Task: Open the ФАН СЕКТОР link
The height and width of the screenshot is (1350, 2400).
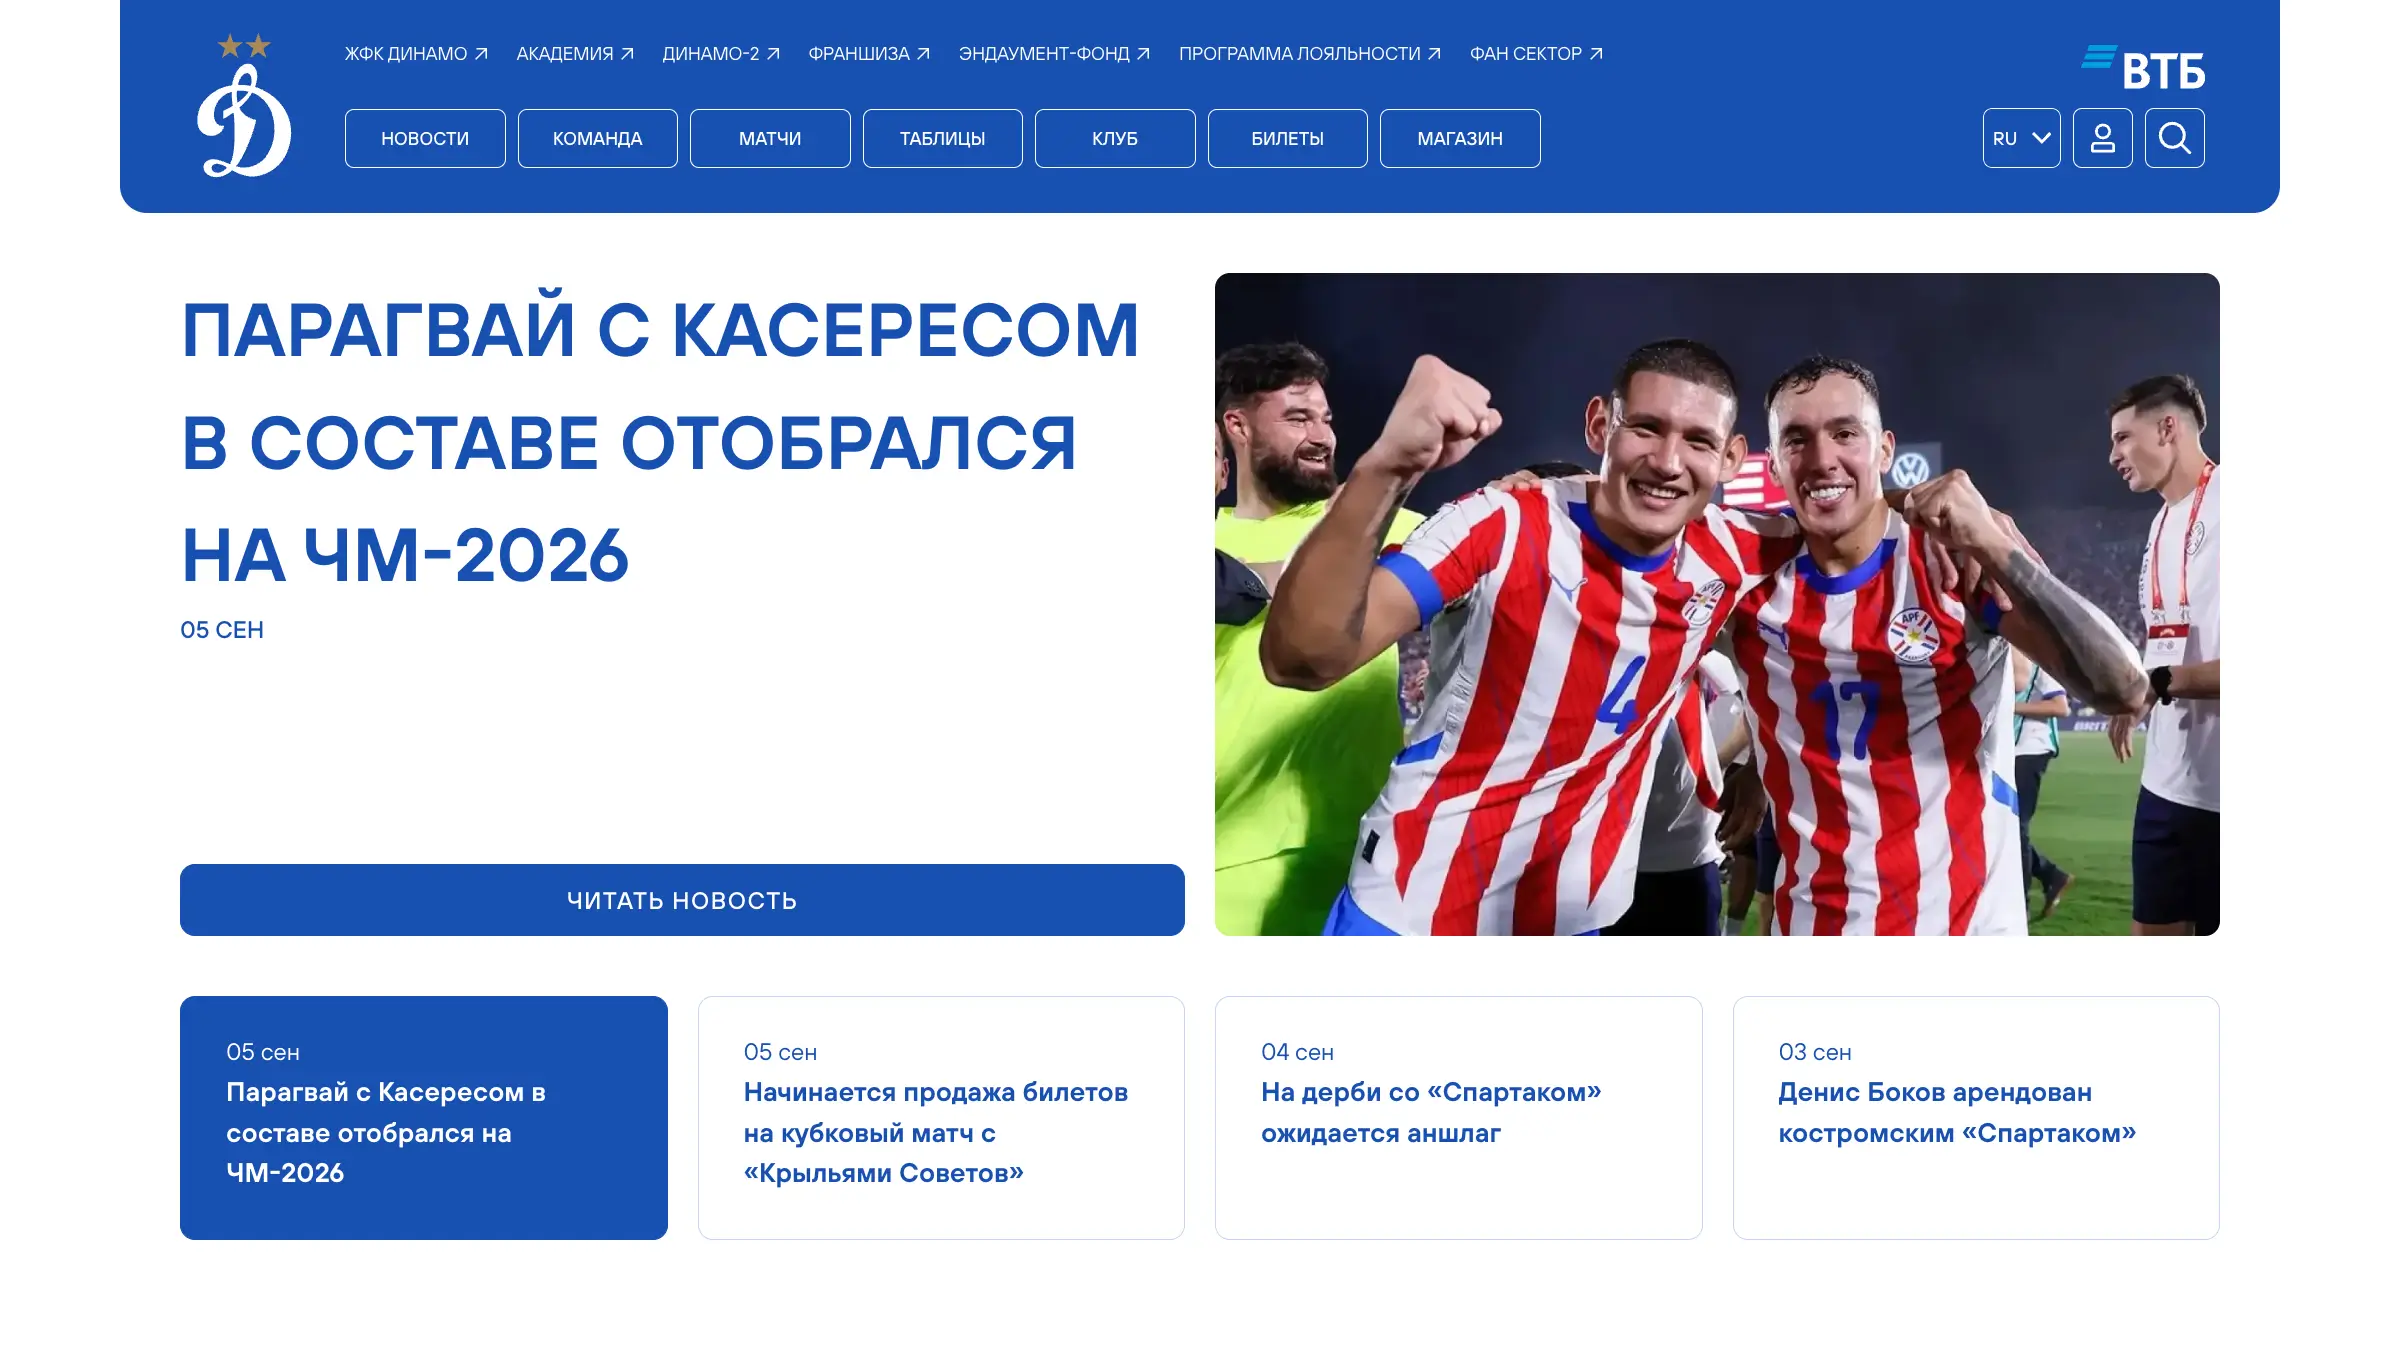Action: click(1536, 54)
